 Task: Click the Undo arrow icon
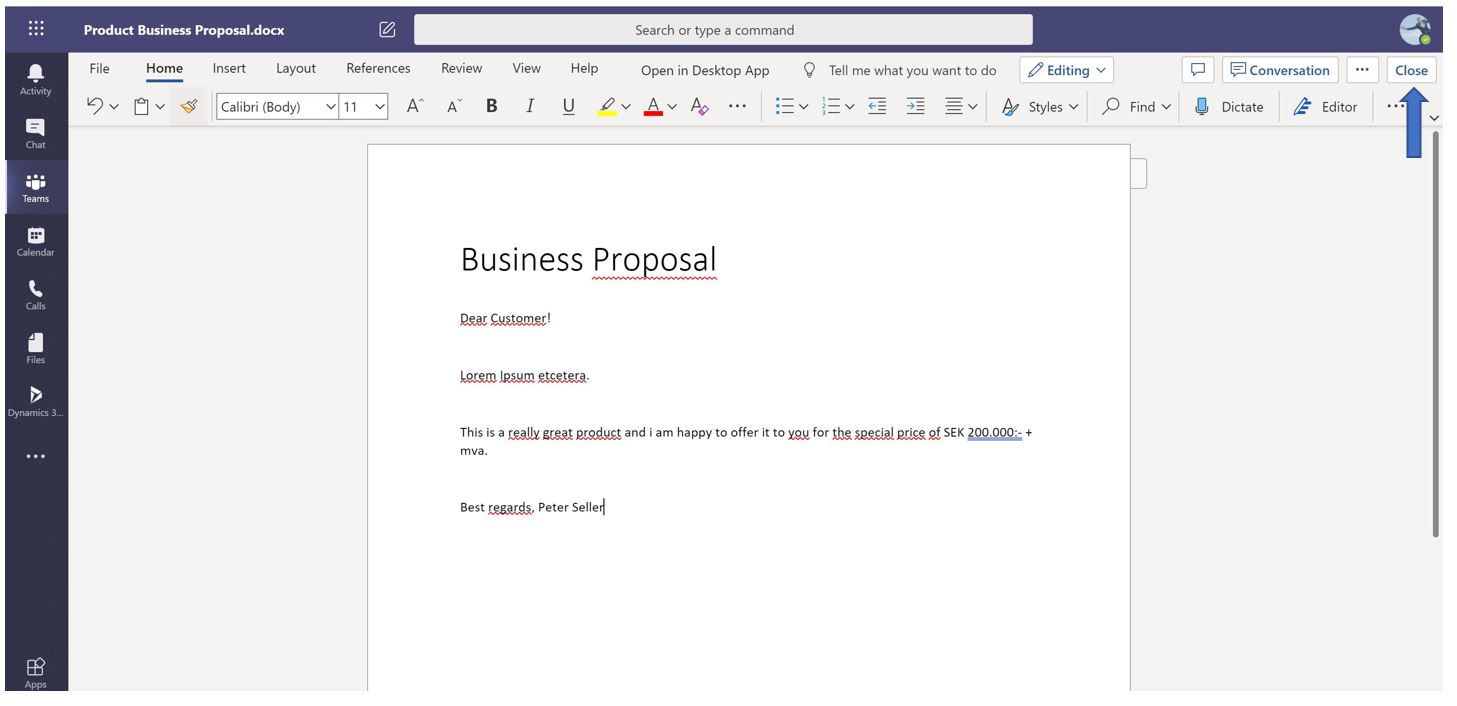(x=95, y=106)
